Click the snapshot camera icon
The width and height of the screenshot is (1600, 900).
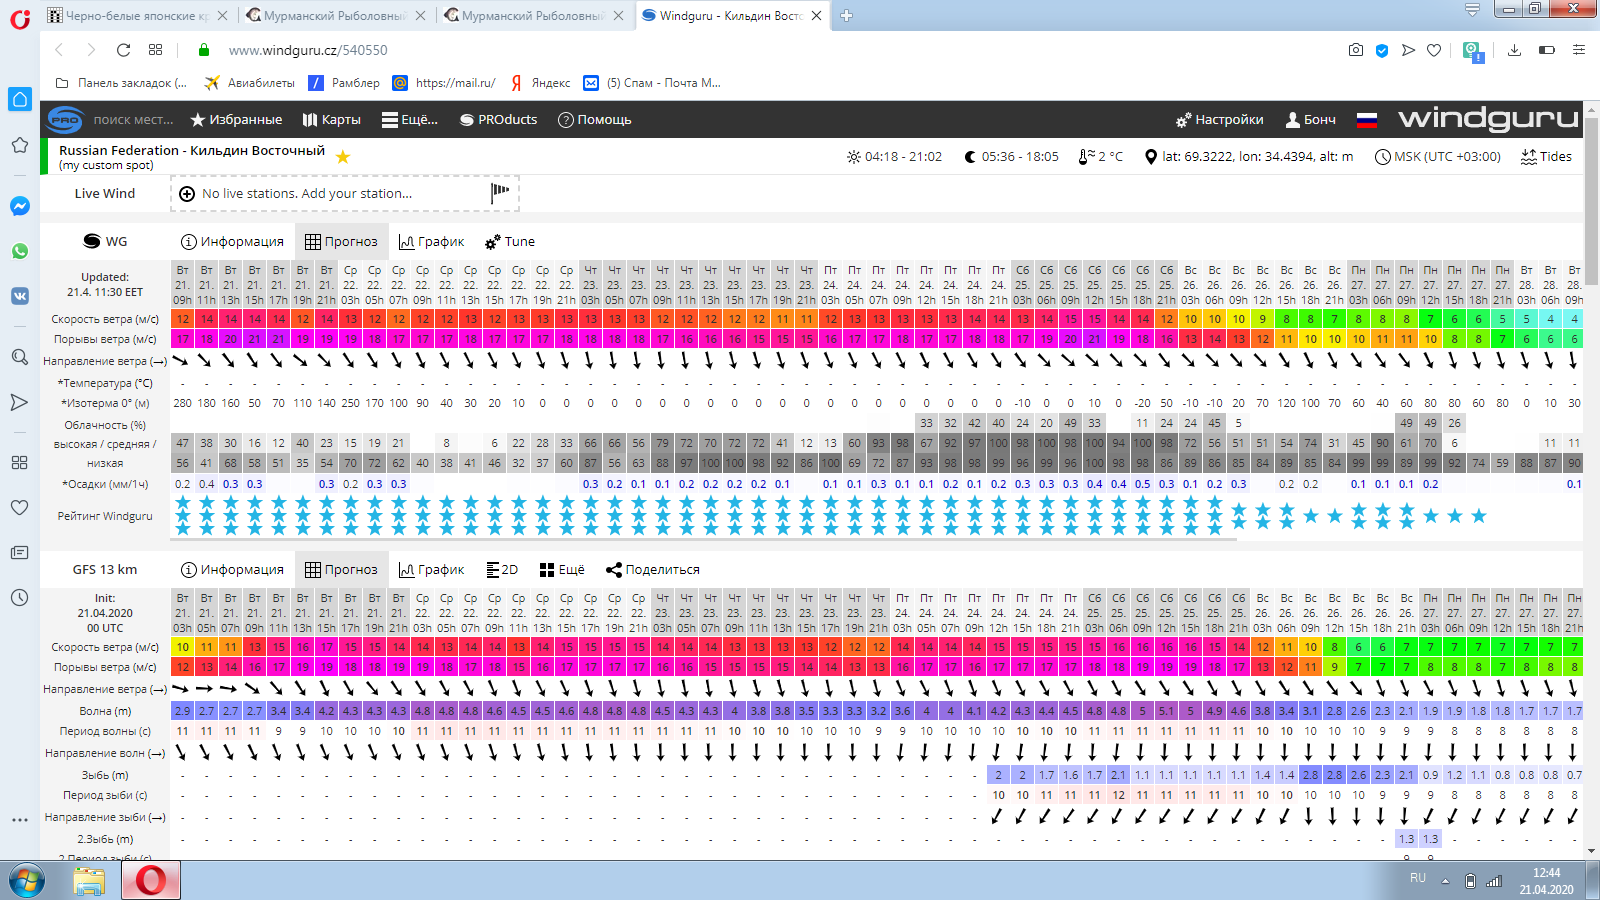[x=1355, y=50]
